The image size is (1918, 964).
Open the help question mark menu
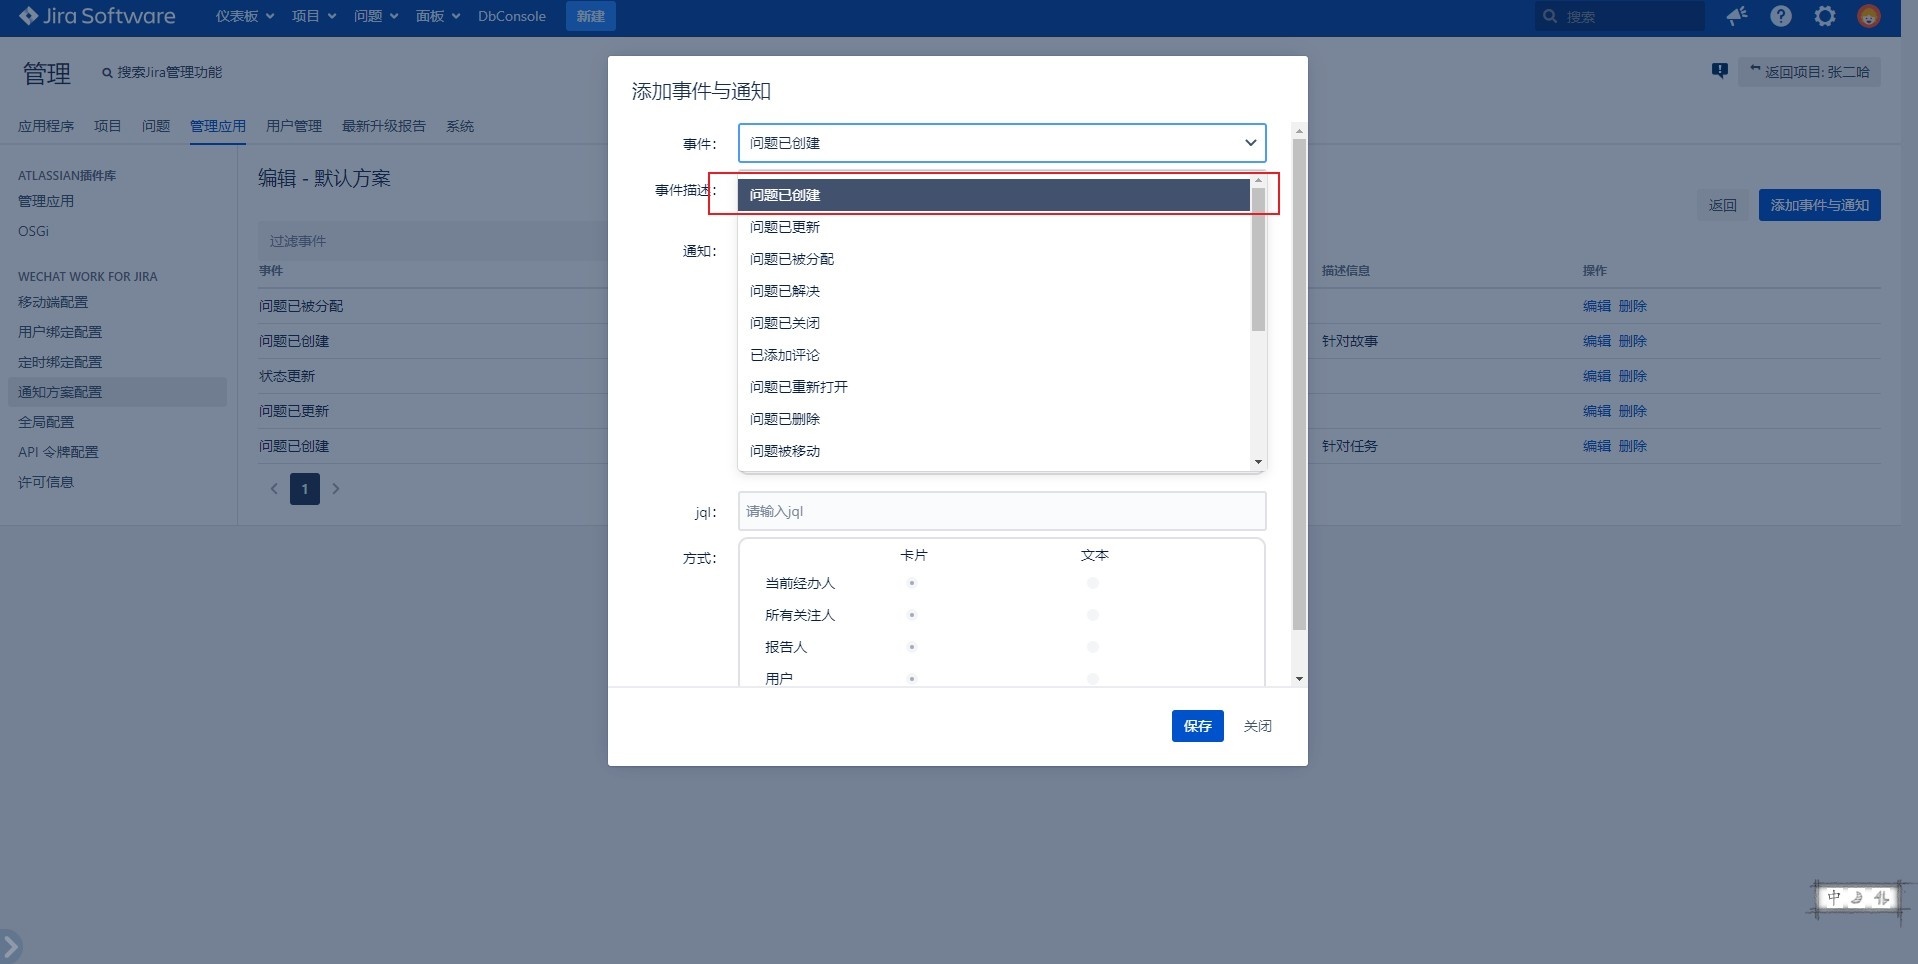1781,16
